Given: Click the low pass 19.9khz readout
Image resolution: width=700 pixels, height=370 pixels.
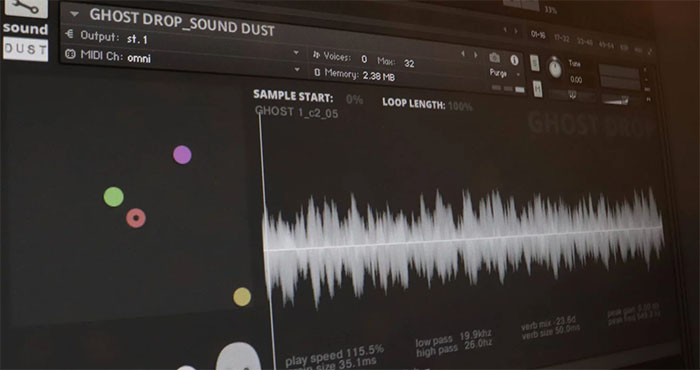Looking at the screenshot, I should click(x=454, y=338).
